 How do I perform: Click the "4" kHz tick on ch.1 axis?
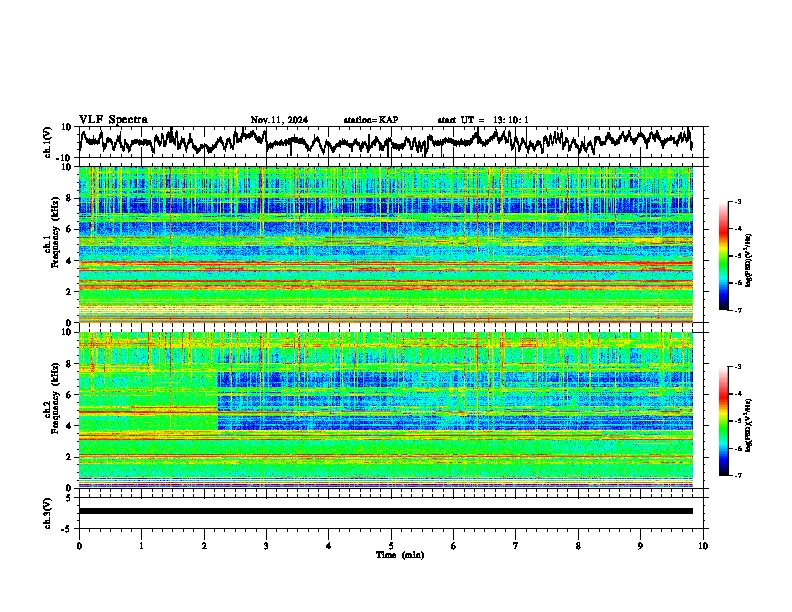[x=70, y=261]
